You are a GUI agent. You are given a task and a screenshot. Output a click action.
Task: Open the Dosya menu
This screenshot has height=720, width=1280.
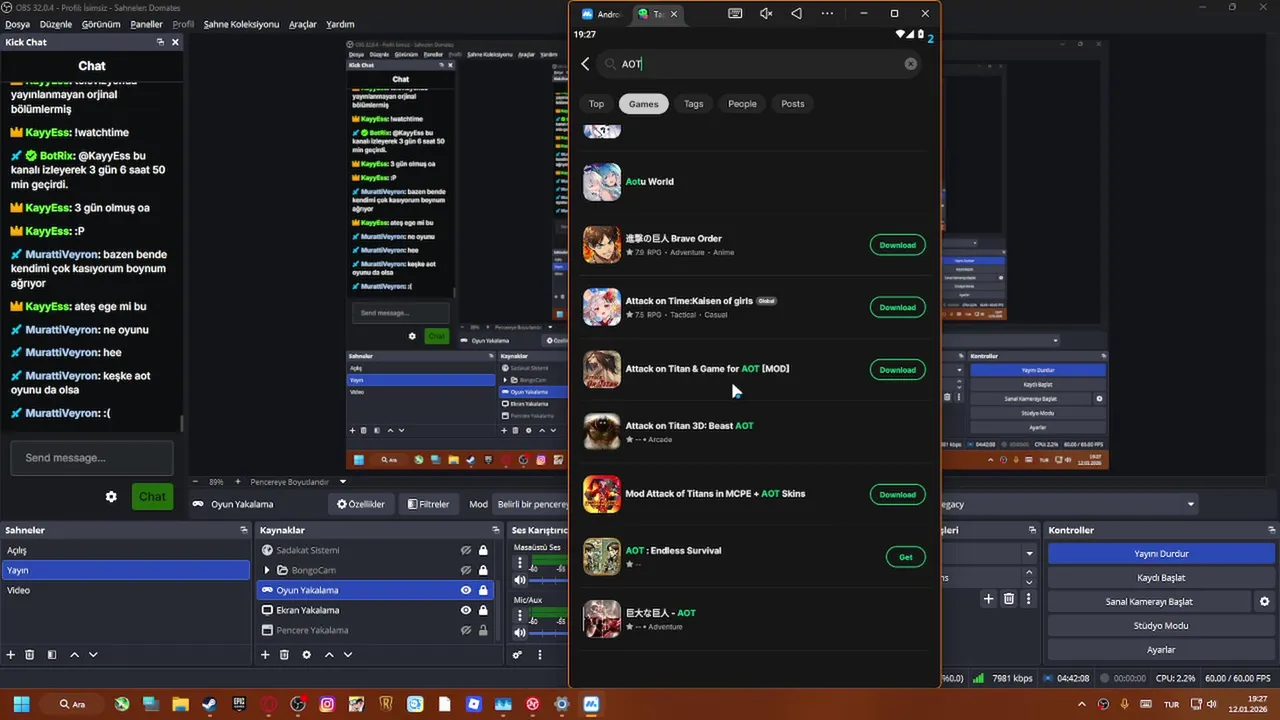point(17,24)
